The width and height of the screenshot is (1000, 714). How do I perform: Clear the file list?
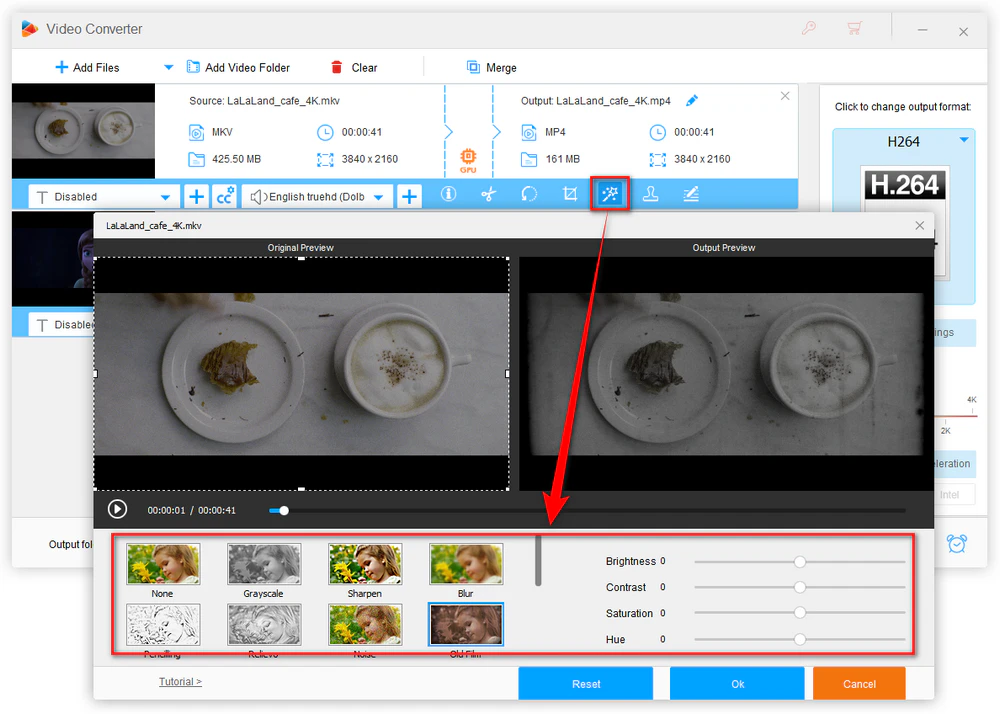pyautogui.click(x=354, y=68)
